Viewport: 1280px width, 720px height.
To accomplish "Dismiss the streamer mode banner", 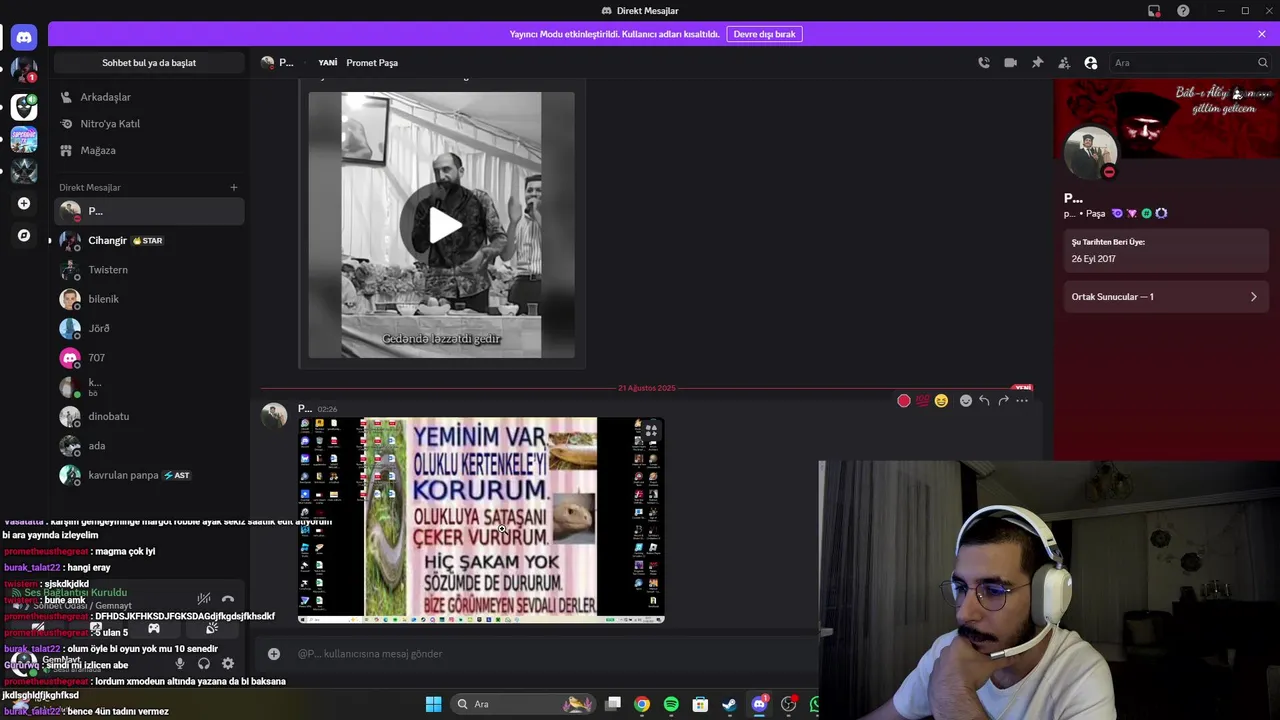I will pos(1262,34).
